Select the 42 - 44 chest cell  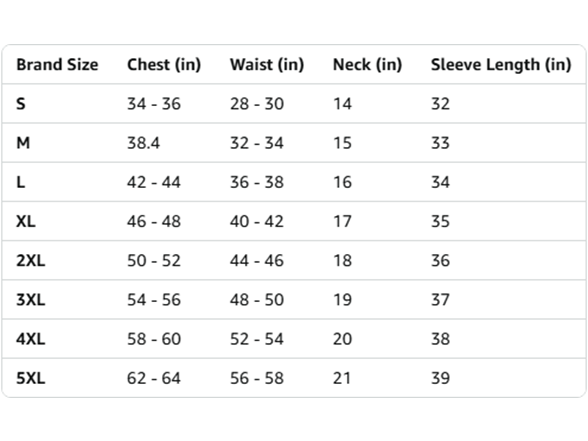coord(154,182)
